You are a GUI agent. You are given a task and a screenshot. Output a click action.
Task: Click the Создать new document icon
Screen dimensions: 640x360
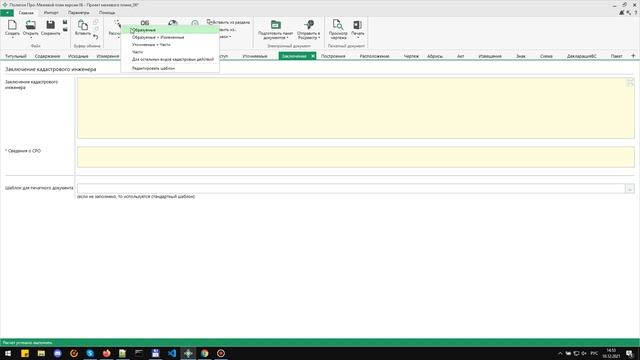coord(12,25)
